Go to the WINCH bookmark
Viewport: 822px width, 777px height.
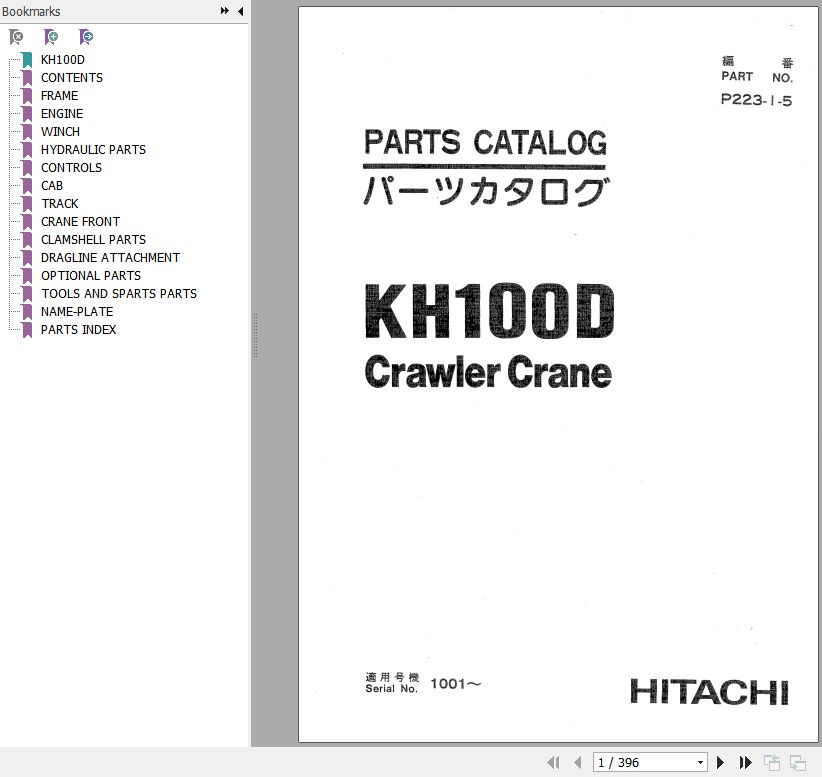[60, 132]
